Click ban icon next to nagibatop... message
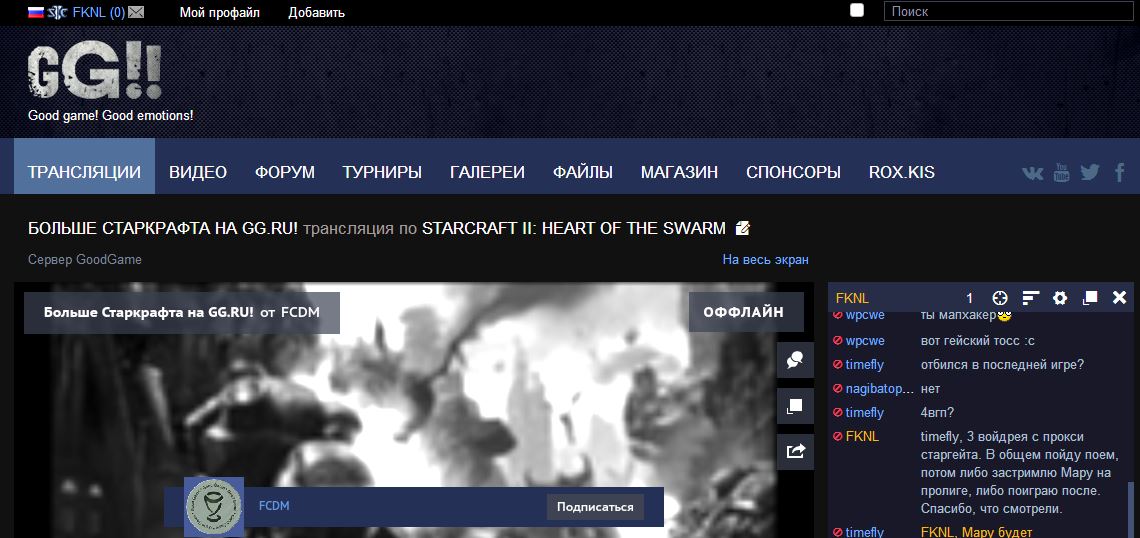The width and height of the screenshot is (1140, 538). 838,388
